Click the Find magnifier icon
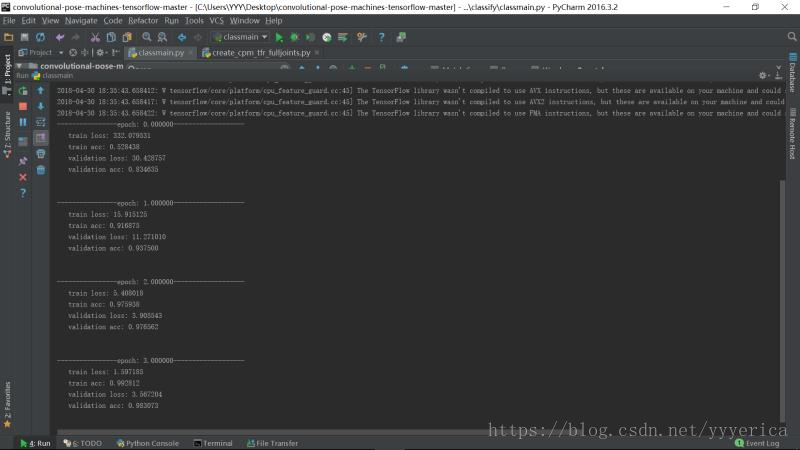Image resolution: width=800 pixels, height=450 pixels. pos(146,37)
